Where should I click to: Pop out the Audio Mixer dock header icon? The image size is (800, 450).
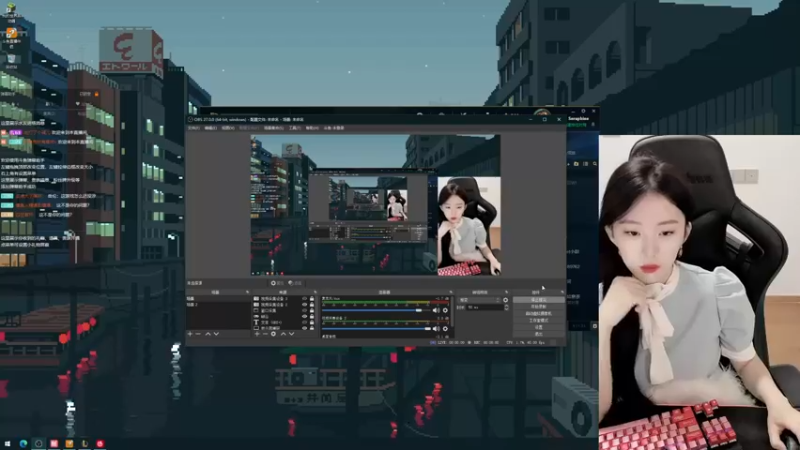pos(451,292)
